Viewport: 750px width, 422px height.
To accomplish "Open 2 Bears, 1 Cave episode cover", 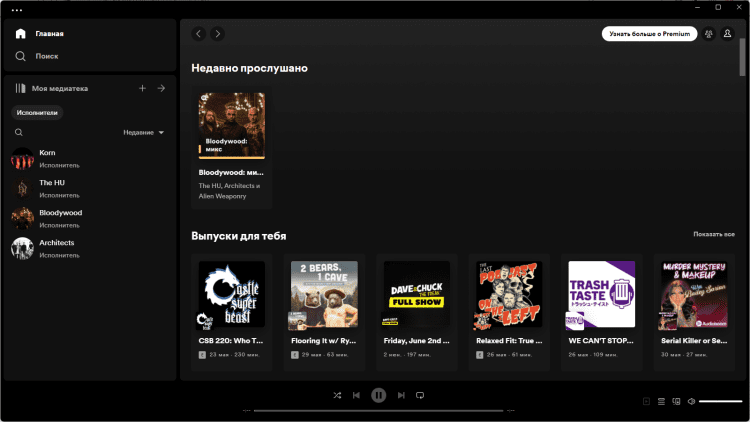I will point(324,294).
